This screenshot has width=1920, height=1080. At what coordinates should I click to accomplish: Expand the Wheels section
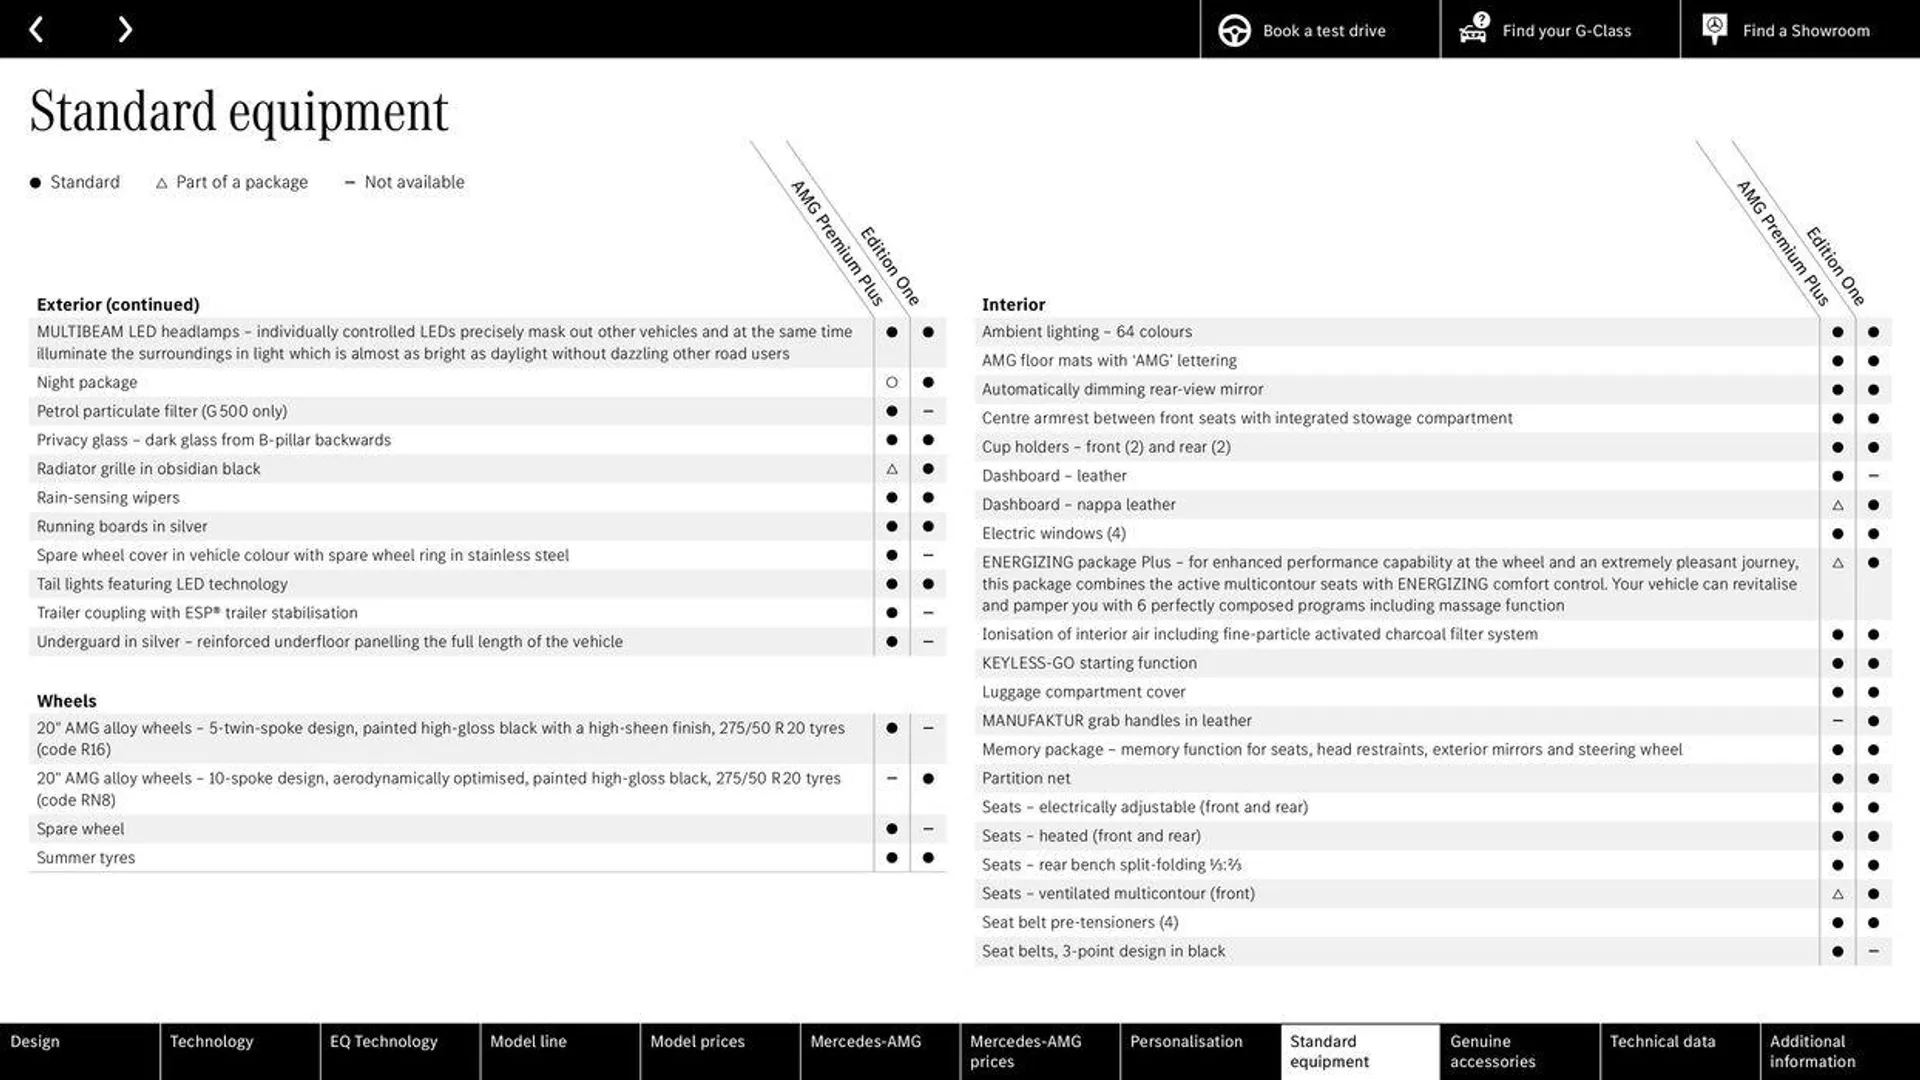tap(66, 700)
